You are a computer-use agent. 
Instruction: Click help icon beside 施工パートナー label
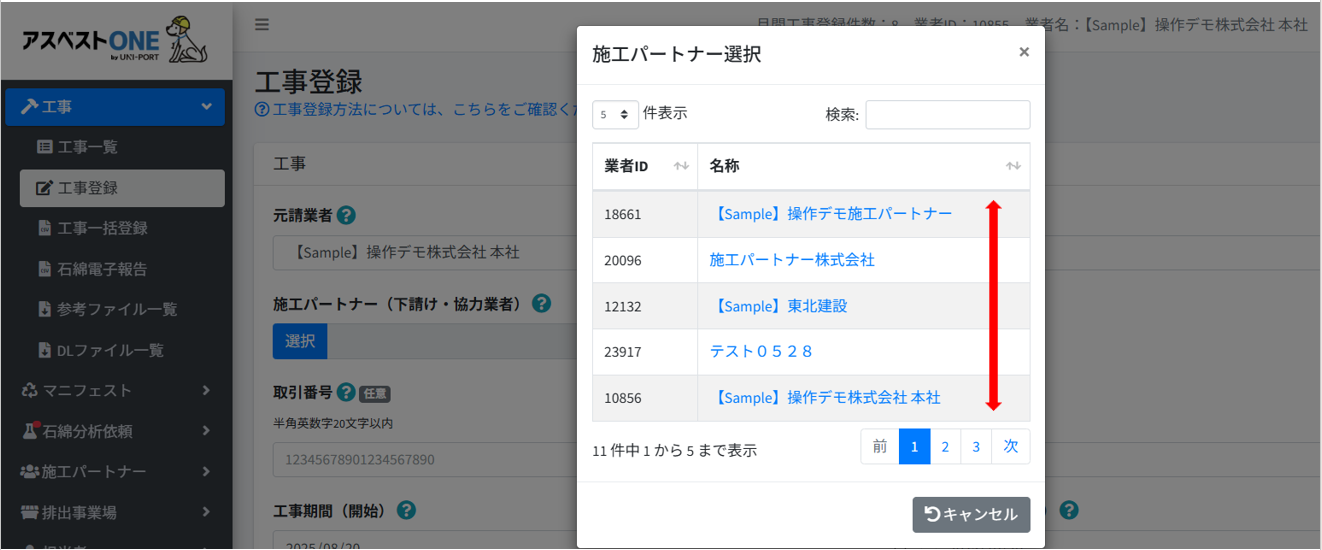[541, 303]
